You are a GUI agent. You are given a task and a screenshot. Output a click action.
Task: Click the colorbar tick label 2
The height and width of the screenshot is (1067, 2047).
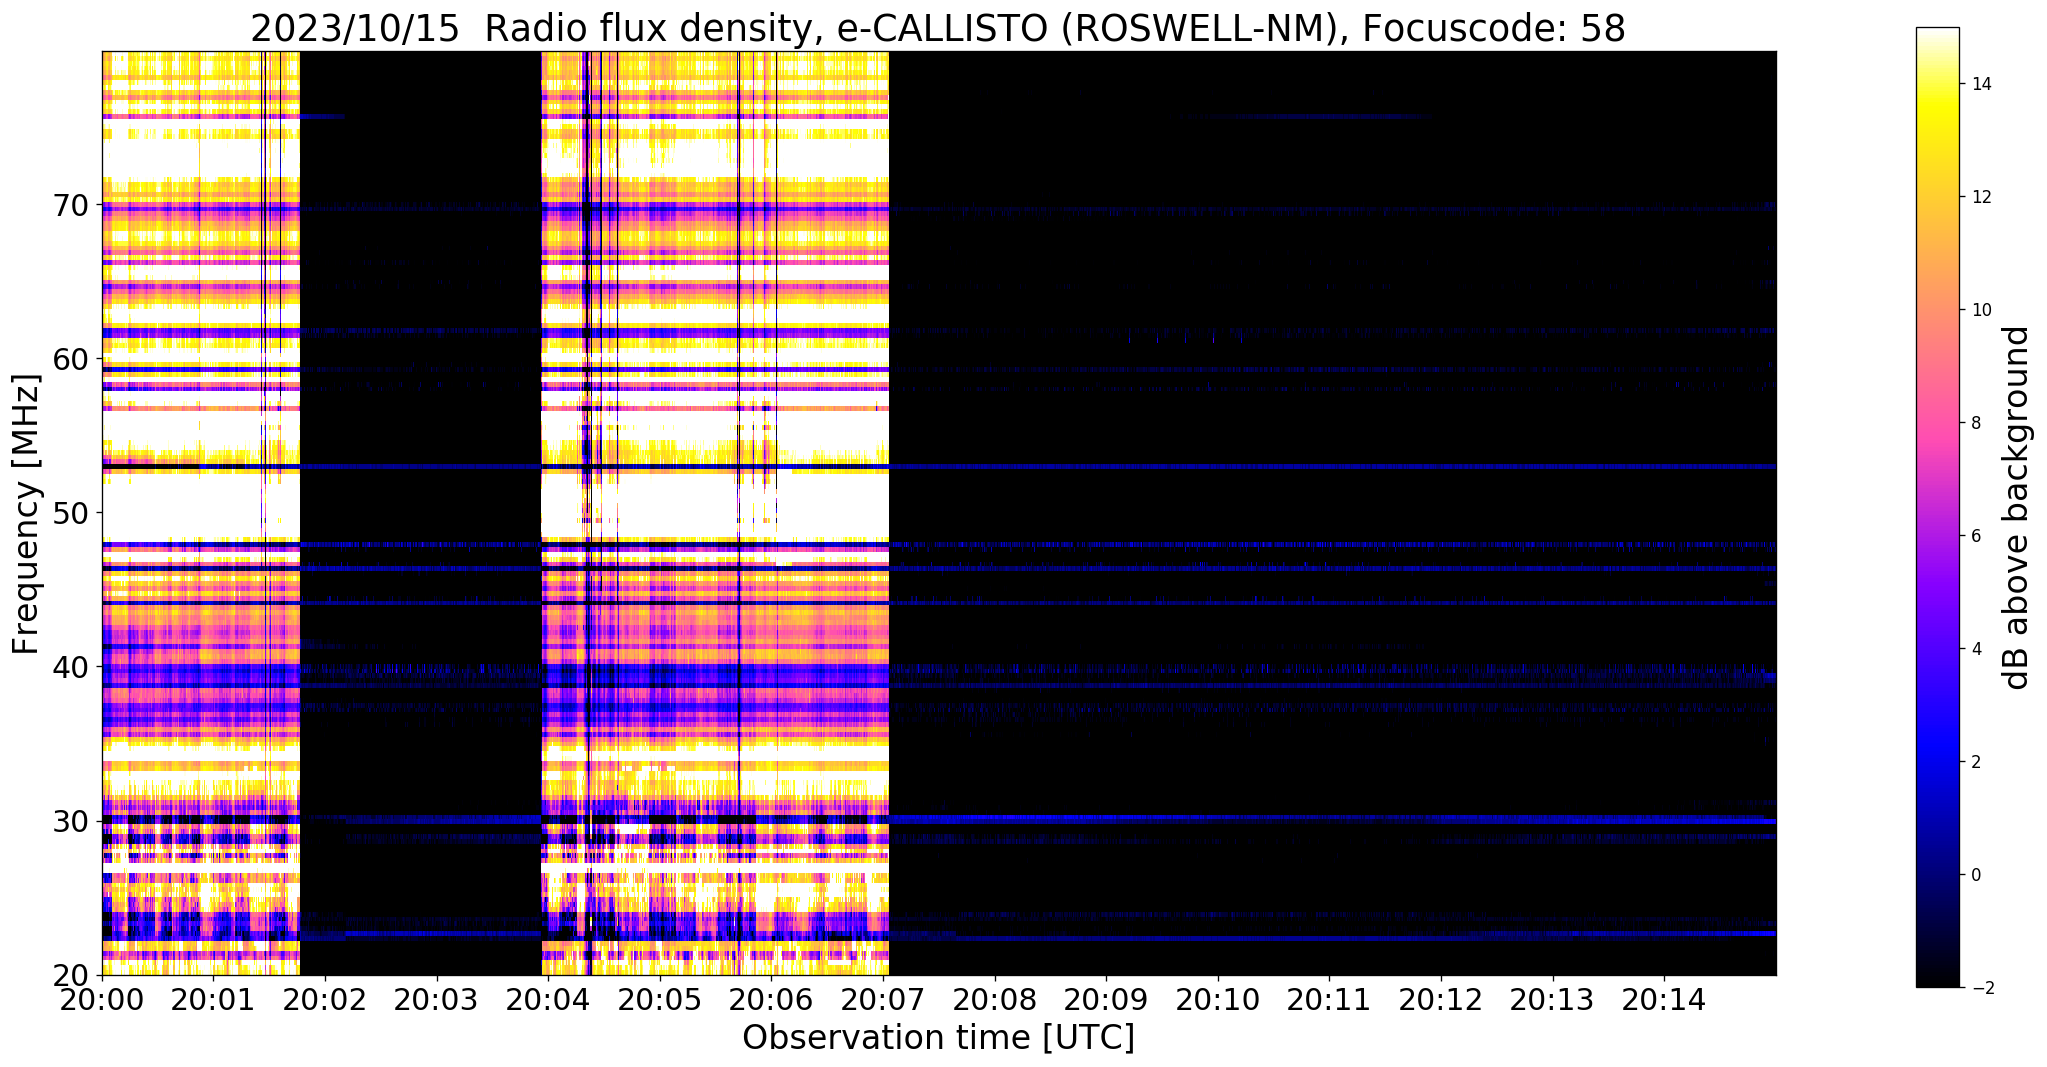point(1975,762)
